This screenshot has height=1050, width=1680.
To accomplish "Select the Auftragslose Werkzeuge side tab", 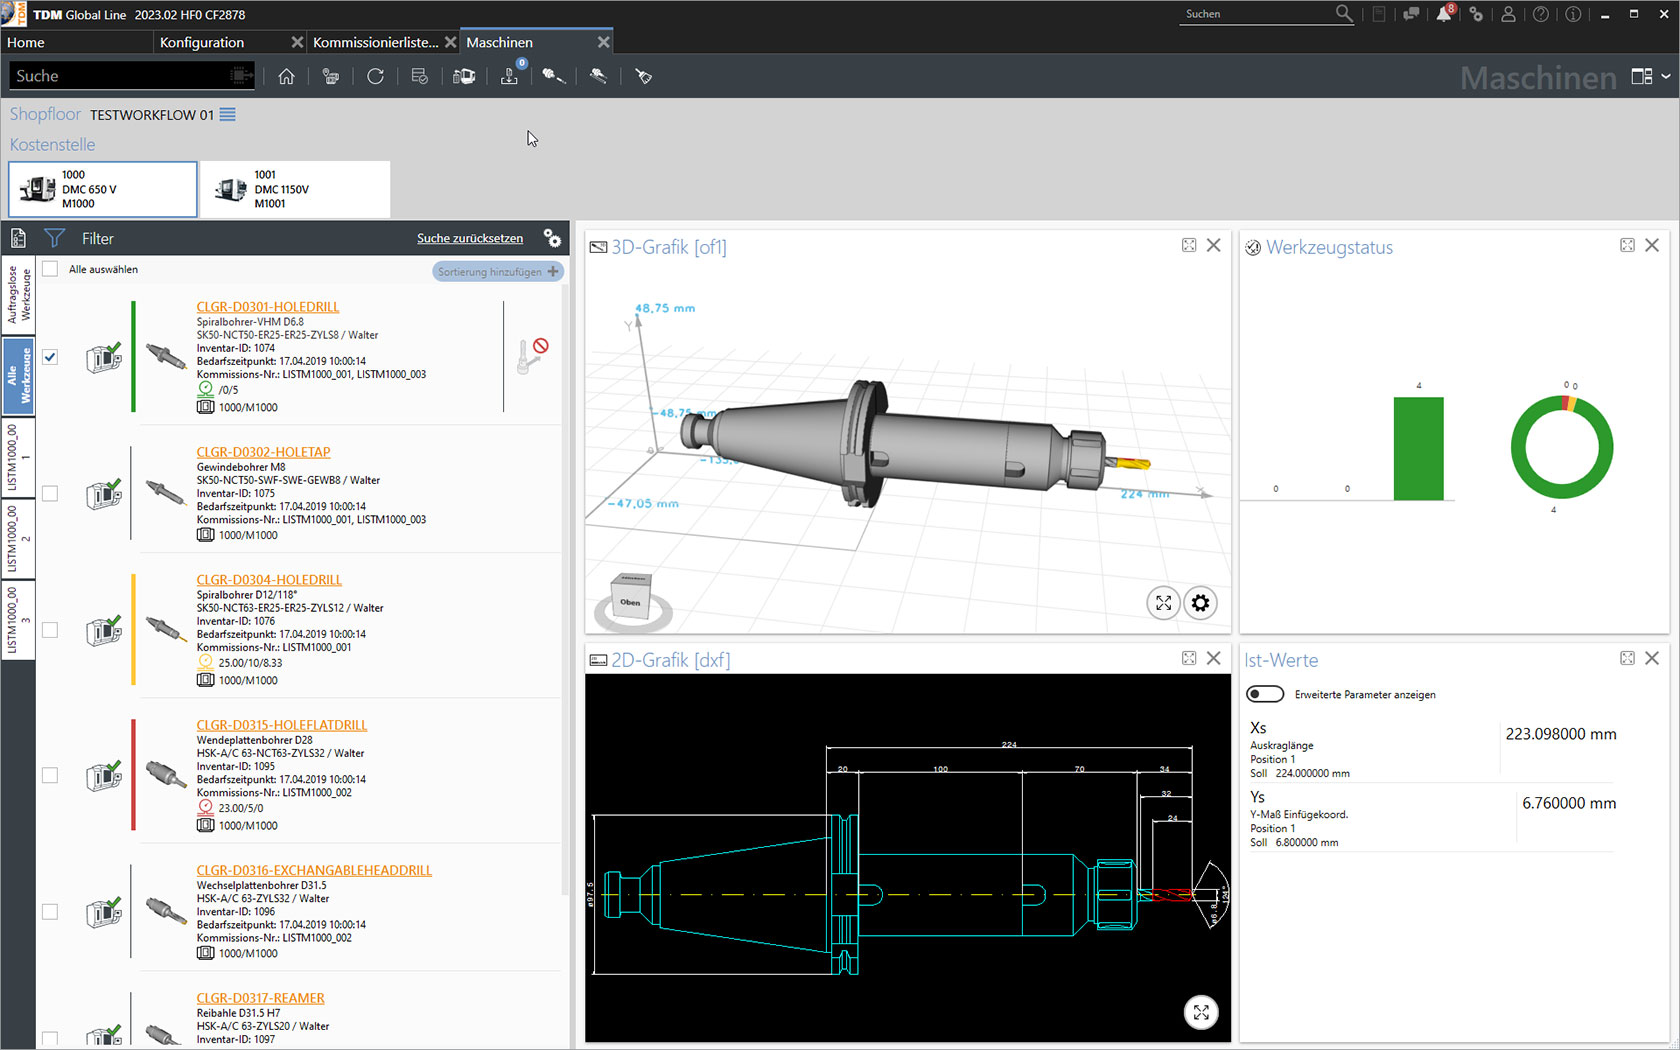I will (19, 296).
